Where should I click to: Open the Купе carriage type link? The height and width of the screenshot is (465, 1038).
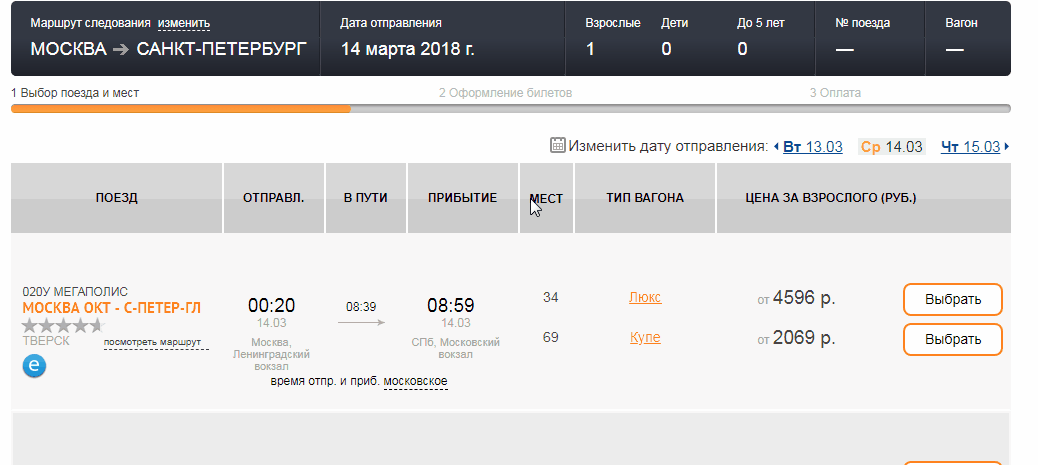[x=645, y=338]
